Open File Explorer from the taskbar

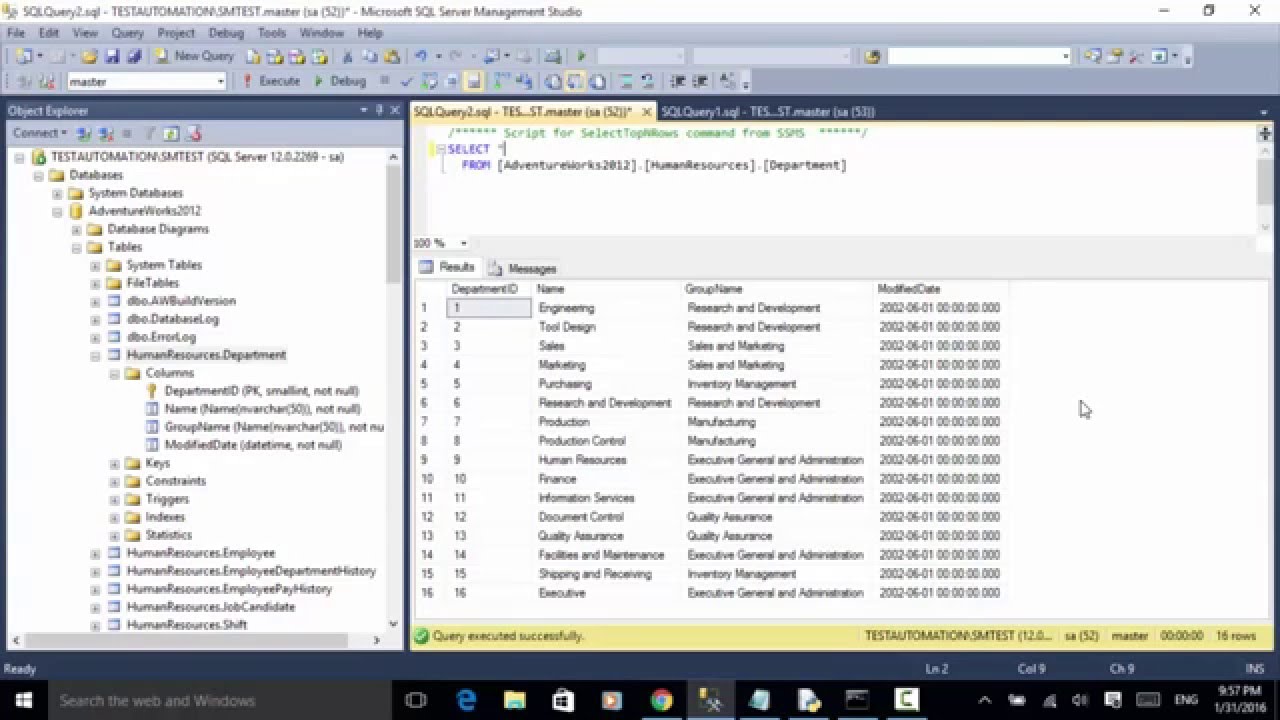(514, 700)
